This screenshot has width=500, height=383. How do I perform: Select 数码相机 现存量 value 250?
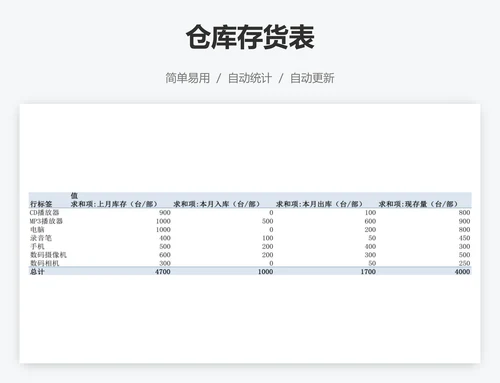(x=464, y=263)
